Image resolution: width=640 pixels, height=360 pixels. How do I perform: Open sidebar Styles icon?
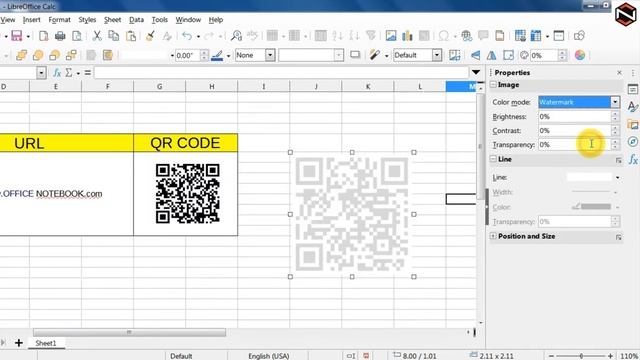pyautogui.click(x=633, y=107)
